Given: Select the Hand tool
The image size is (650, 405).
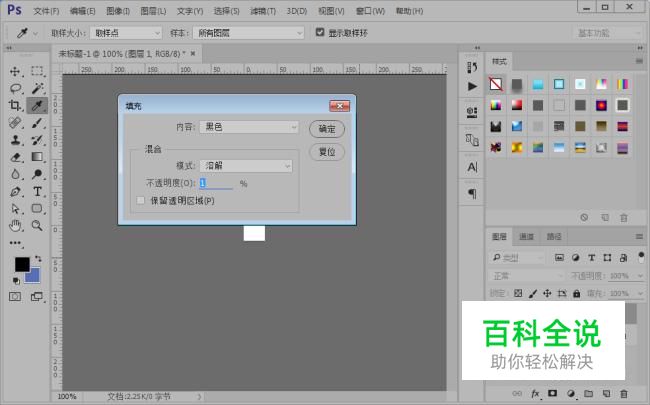Looking at the screenshot, I should pos(15,226).
